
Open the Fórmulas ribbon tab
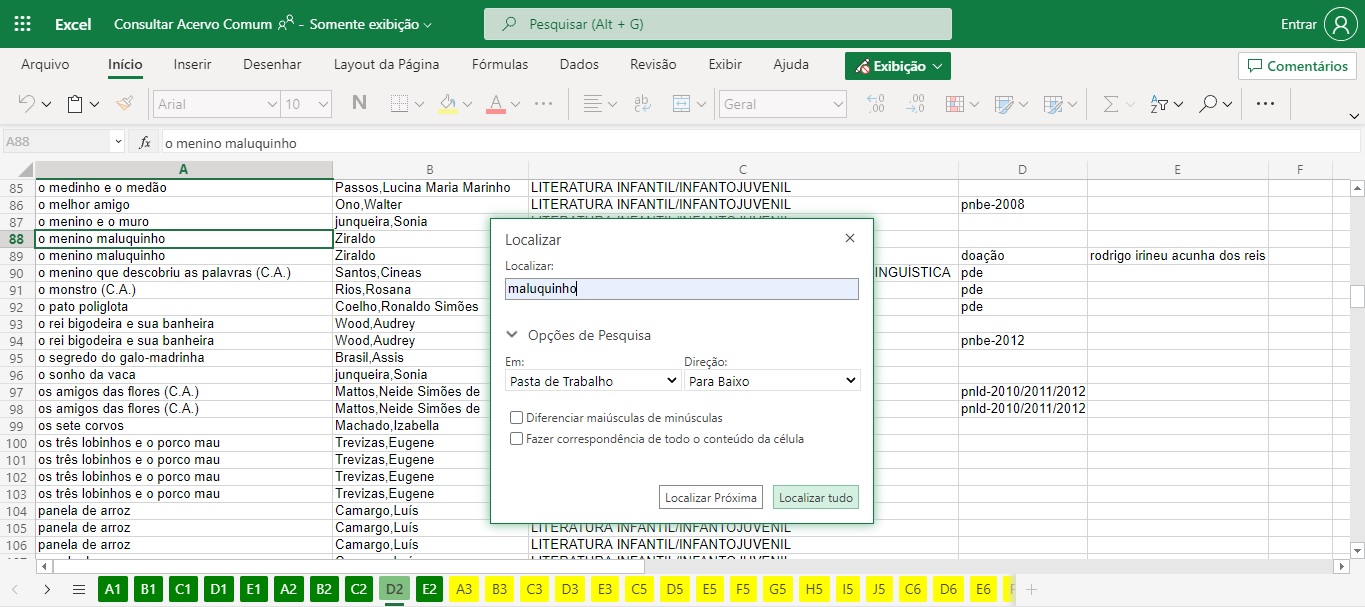pos(499,65)
